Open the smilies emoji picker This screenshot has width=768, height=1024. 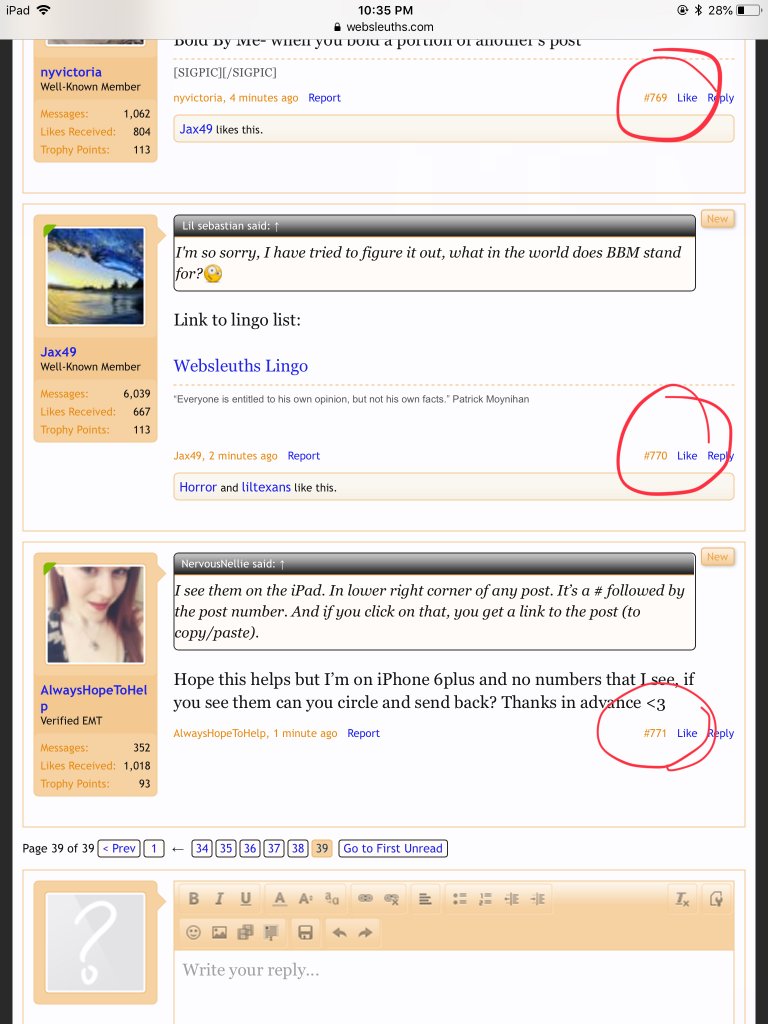coord(194,932)
